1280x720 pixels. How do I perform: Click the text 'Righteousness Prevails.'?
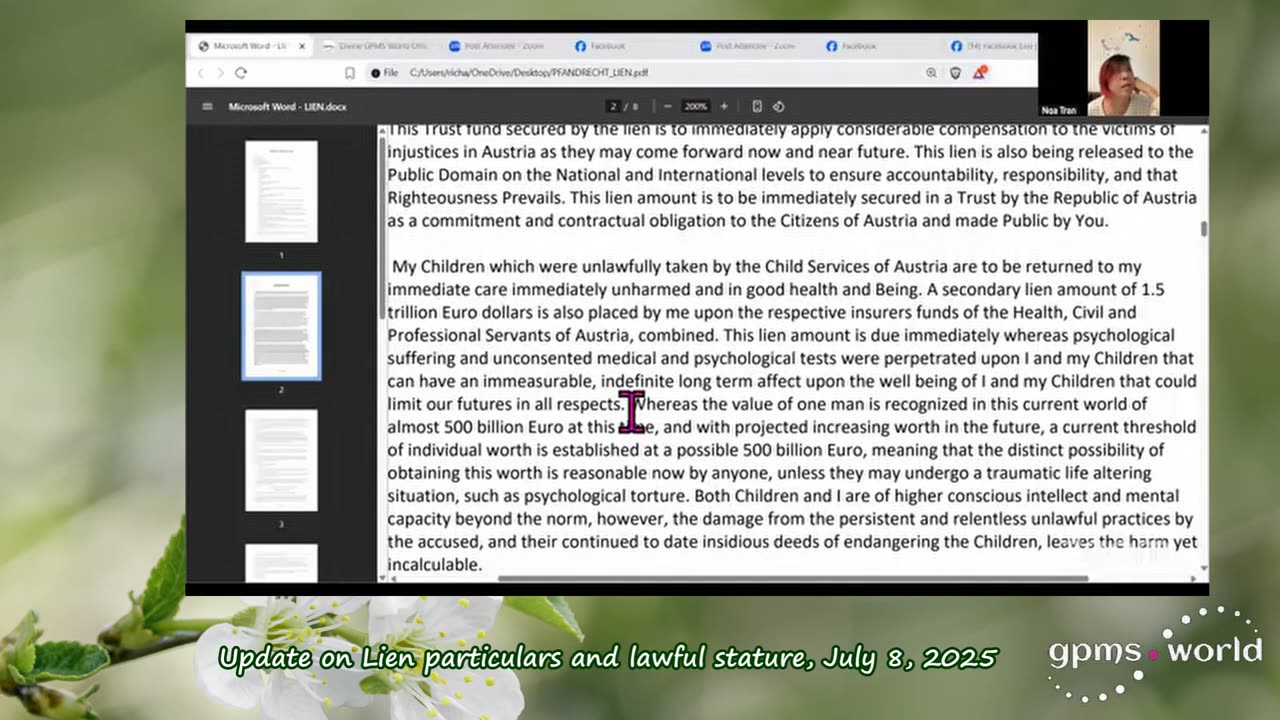(476, 198)
